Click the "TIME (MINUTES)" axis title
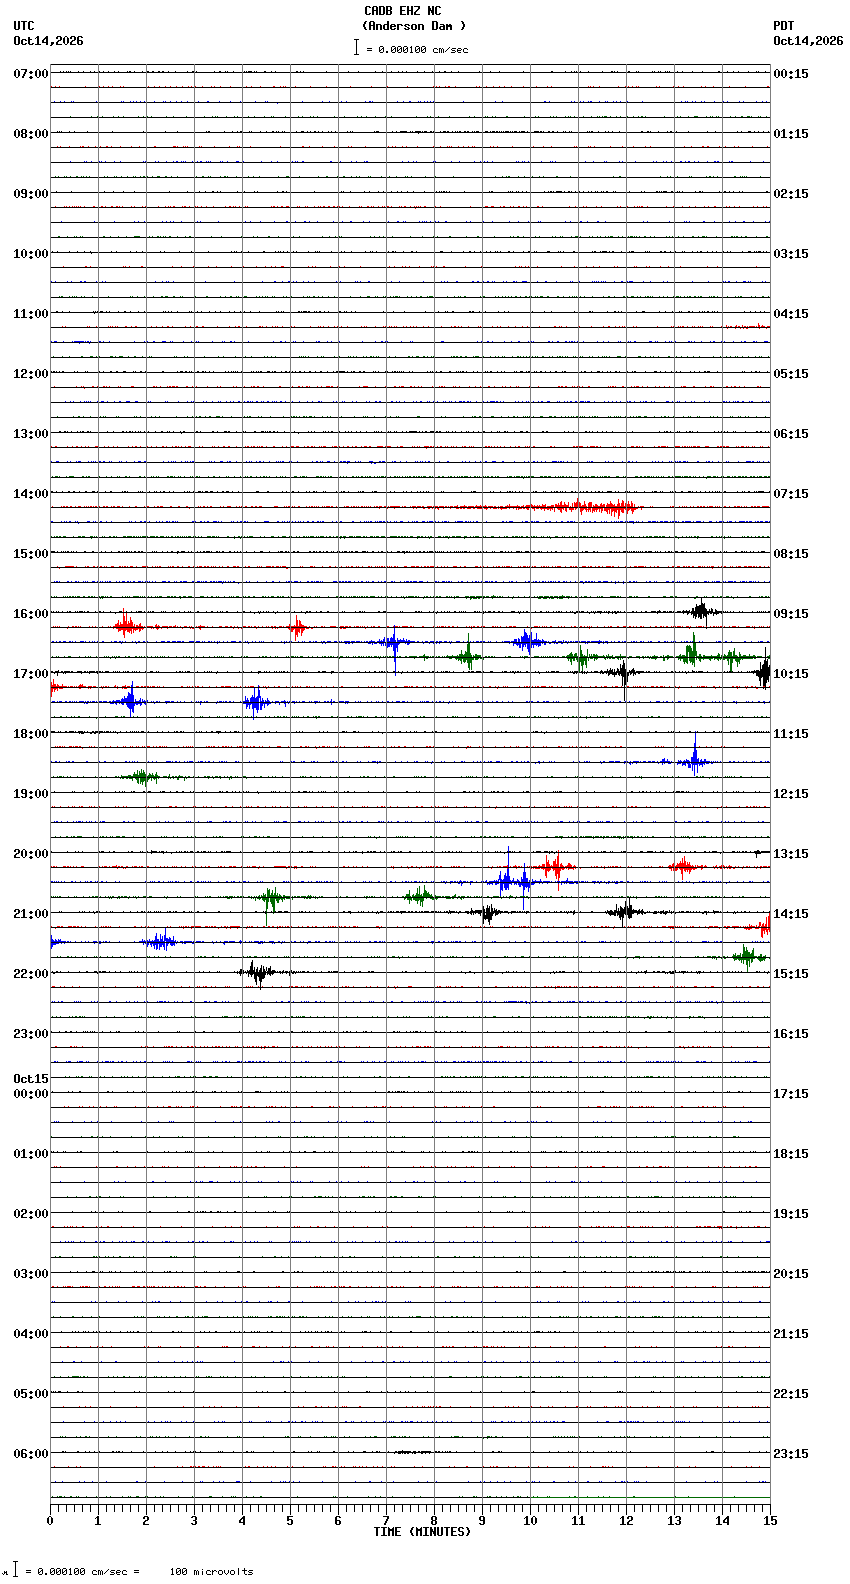Screen dimensions: 850x1584 (422, 1532)
